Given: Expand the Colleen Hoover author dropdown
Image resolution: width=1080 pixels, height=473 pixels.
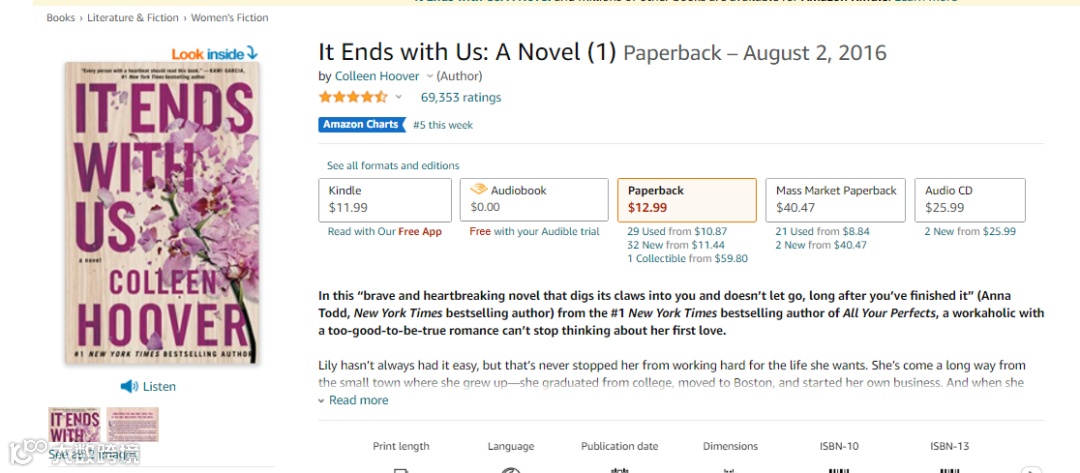Looking at the screenshot, I should point(430,76).
